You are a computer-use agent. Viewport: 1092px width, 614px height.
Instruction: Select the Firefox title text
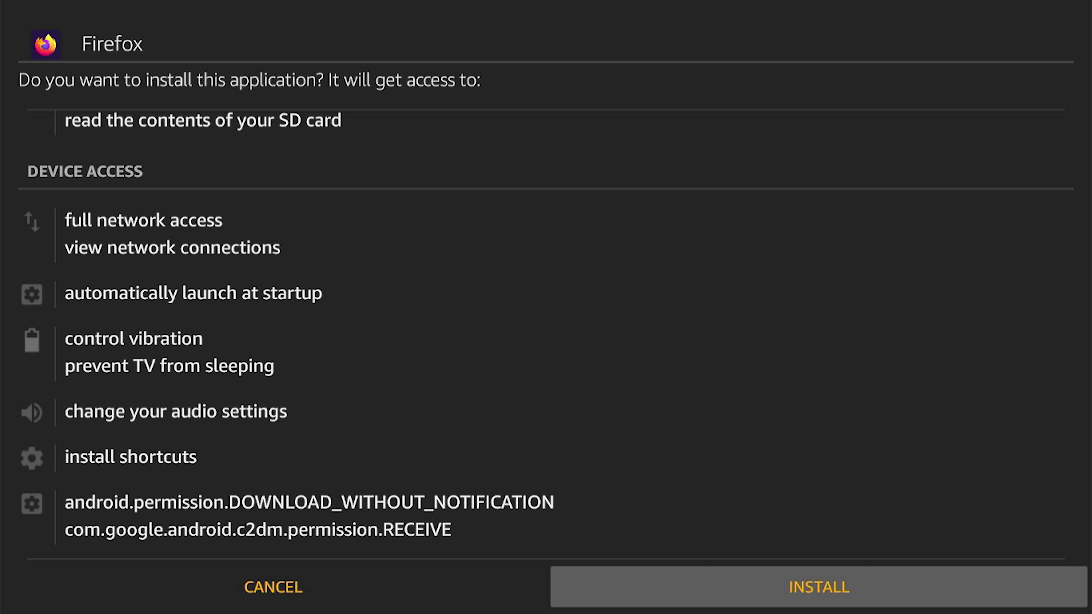[112, 44]
